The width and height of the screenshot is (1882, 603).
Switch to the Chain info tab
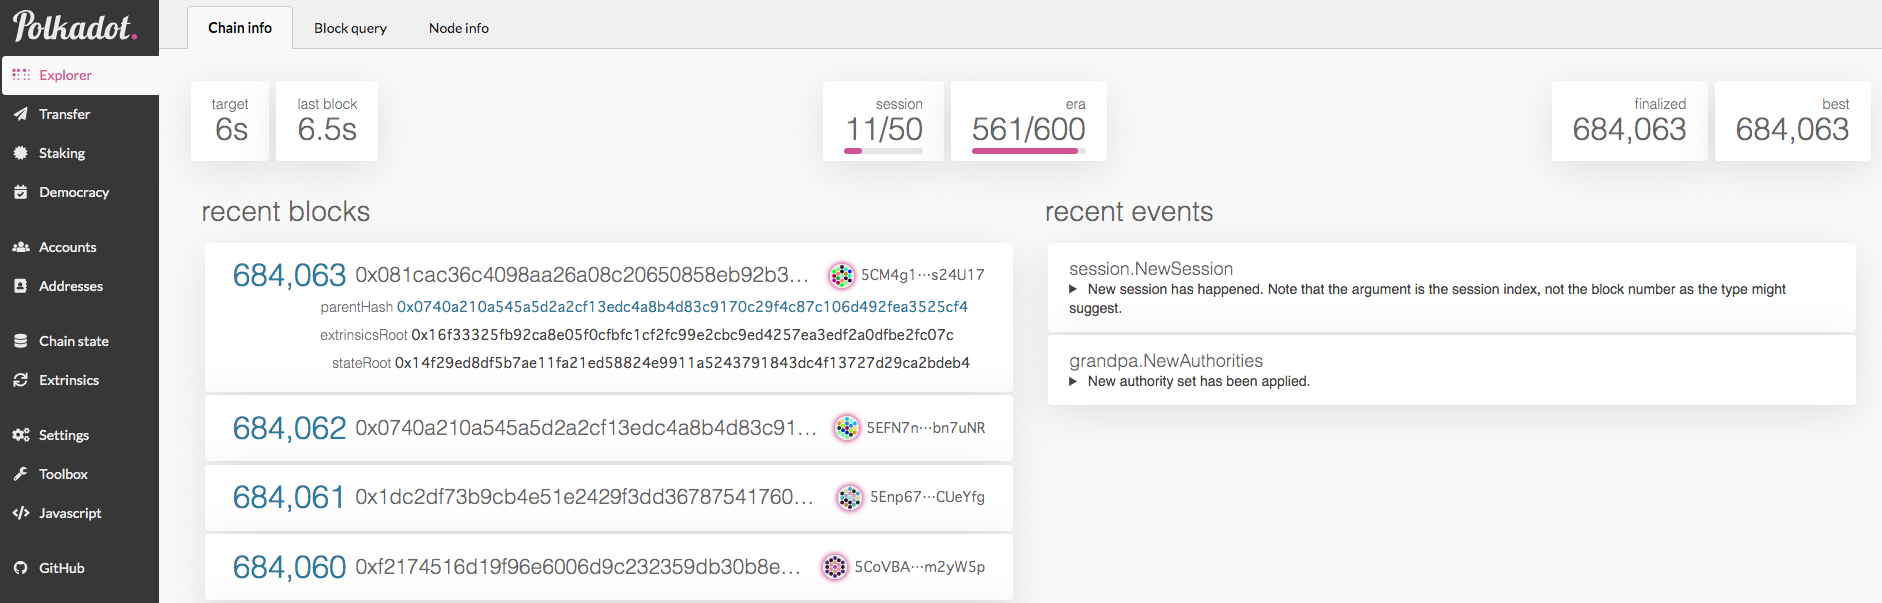pyautogui.click(x=240, y=28)
